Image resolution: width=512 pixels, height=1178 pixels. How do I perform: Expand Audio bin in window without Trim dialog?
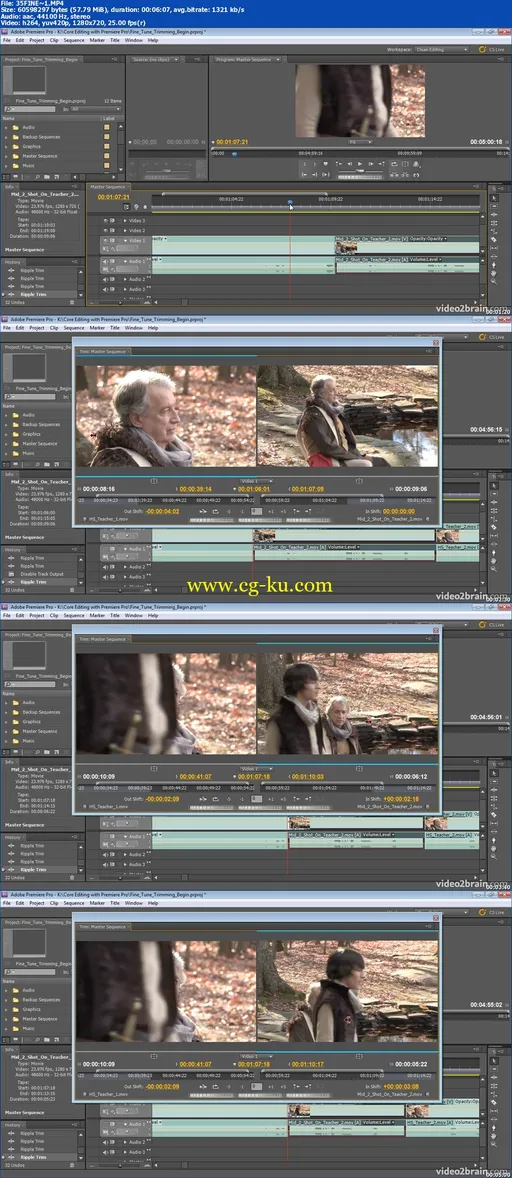pyautogui.click(x=6, y=127)
